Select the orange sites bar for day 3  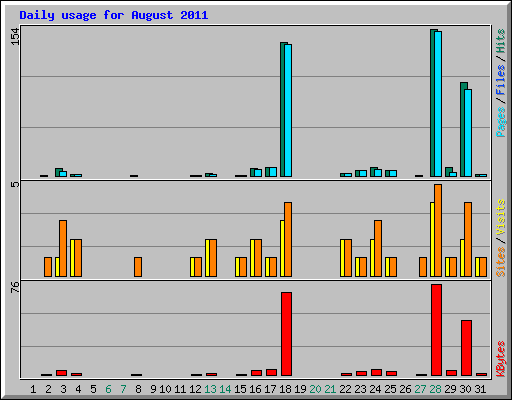click(63, 248)
